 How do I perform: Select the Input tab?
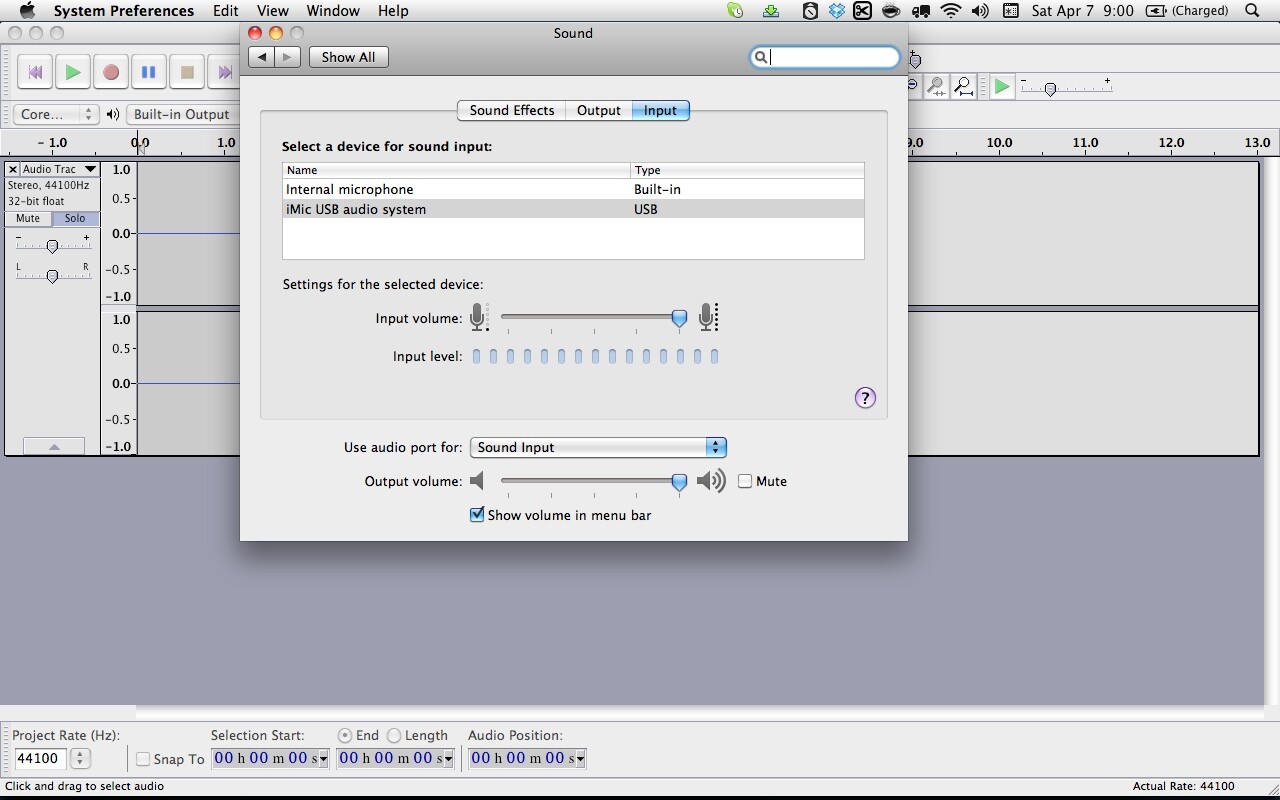click(x=660, y=110)
